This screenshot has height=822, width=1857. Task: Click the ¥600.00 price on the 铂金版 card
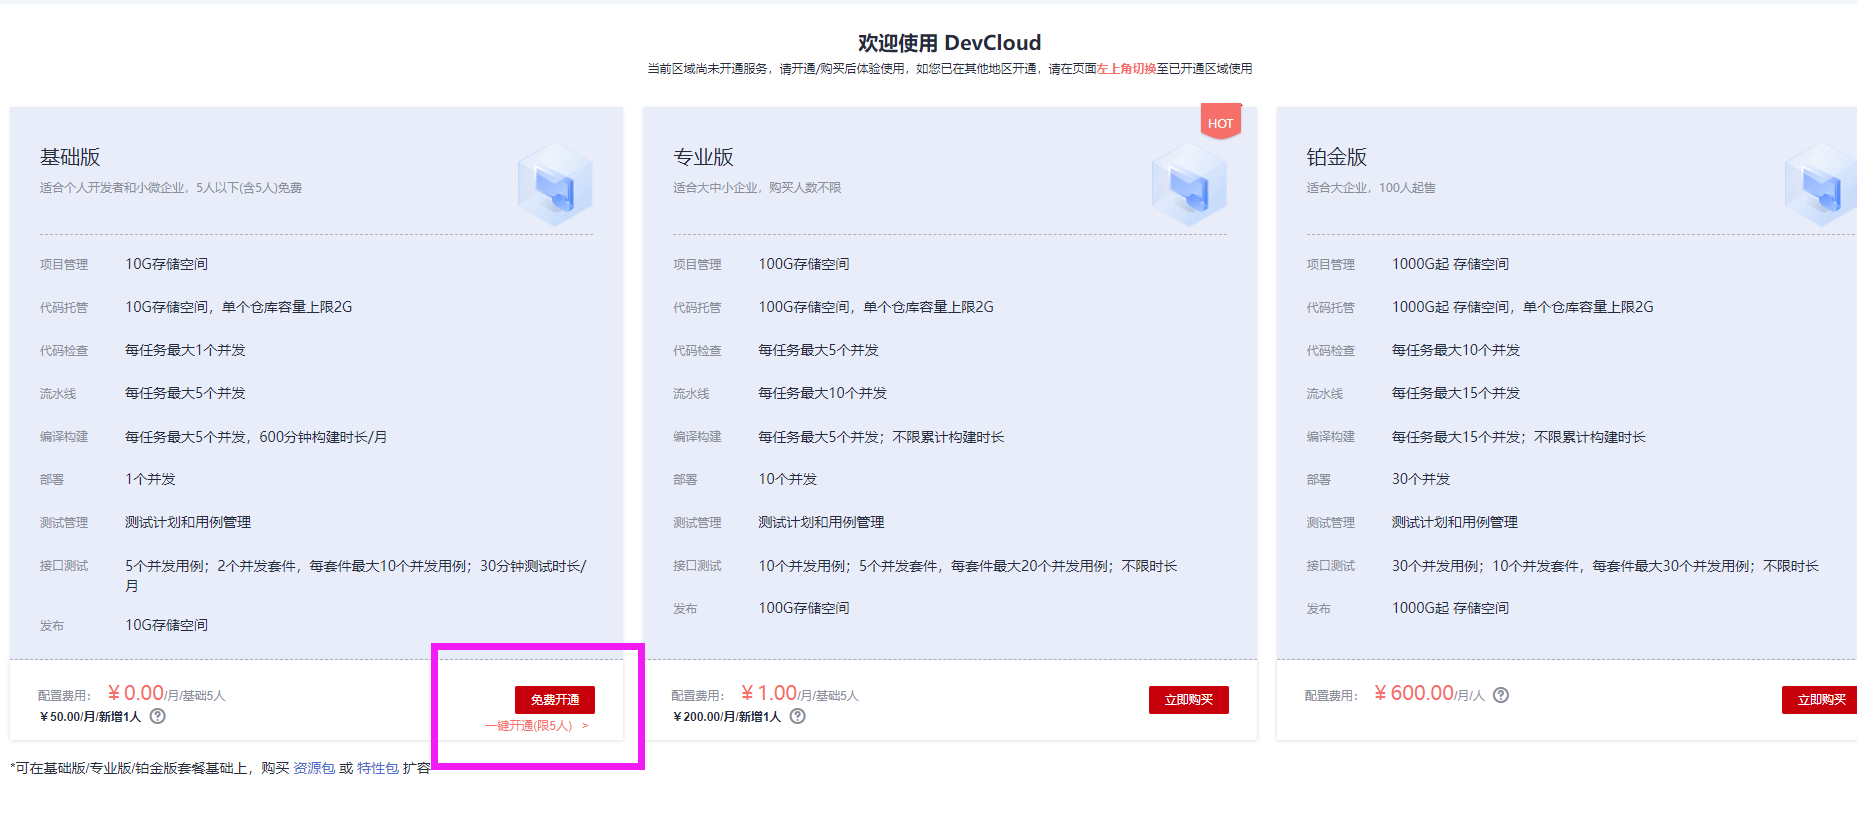click(x=1414, y=693)
